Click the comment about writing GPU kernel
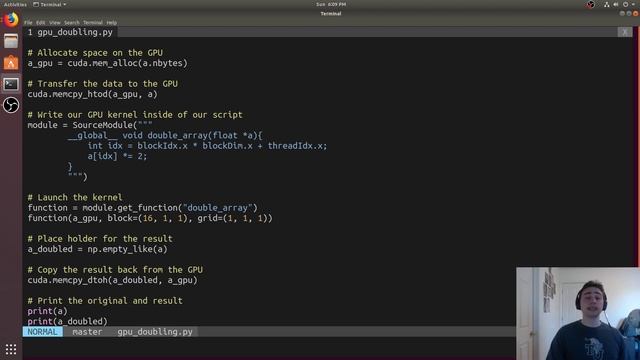The width and height of the screenshot is (640, 360). [x=135, y=115]
